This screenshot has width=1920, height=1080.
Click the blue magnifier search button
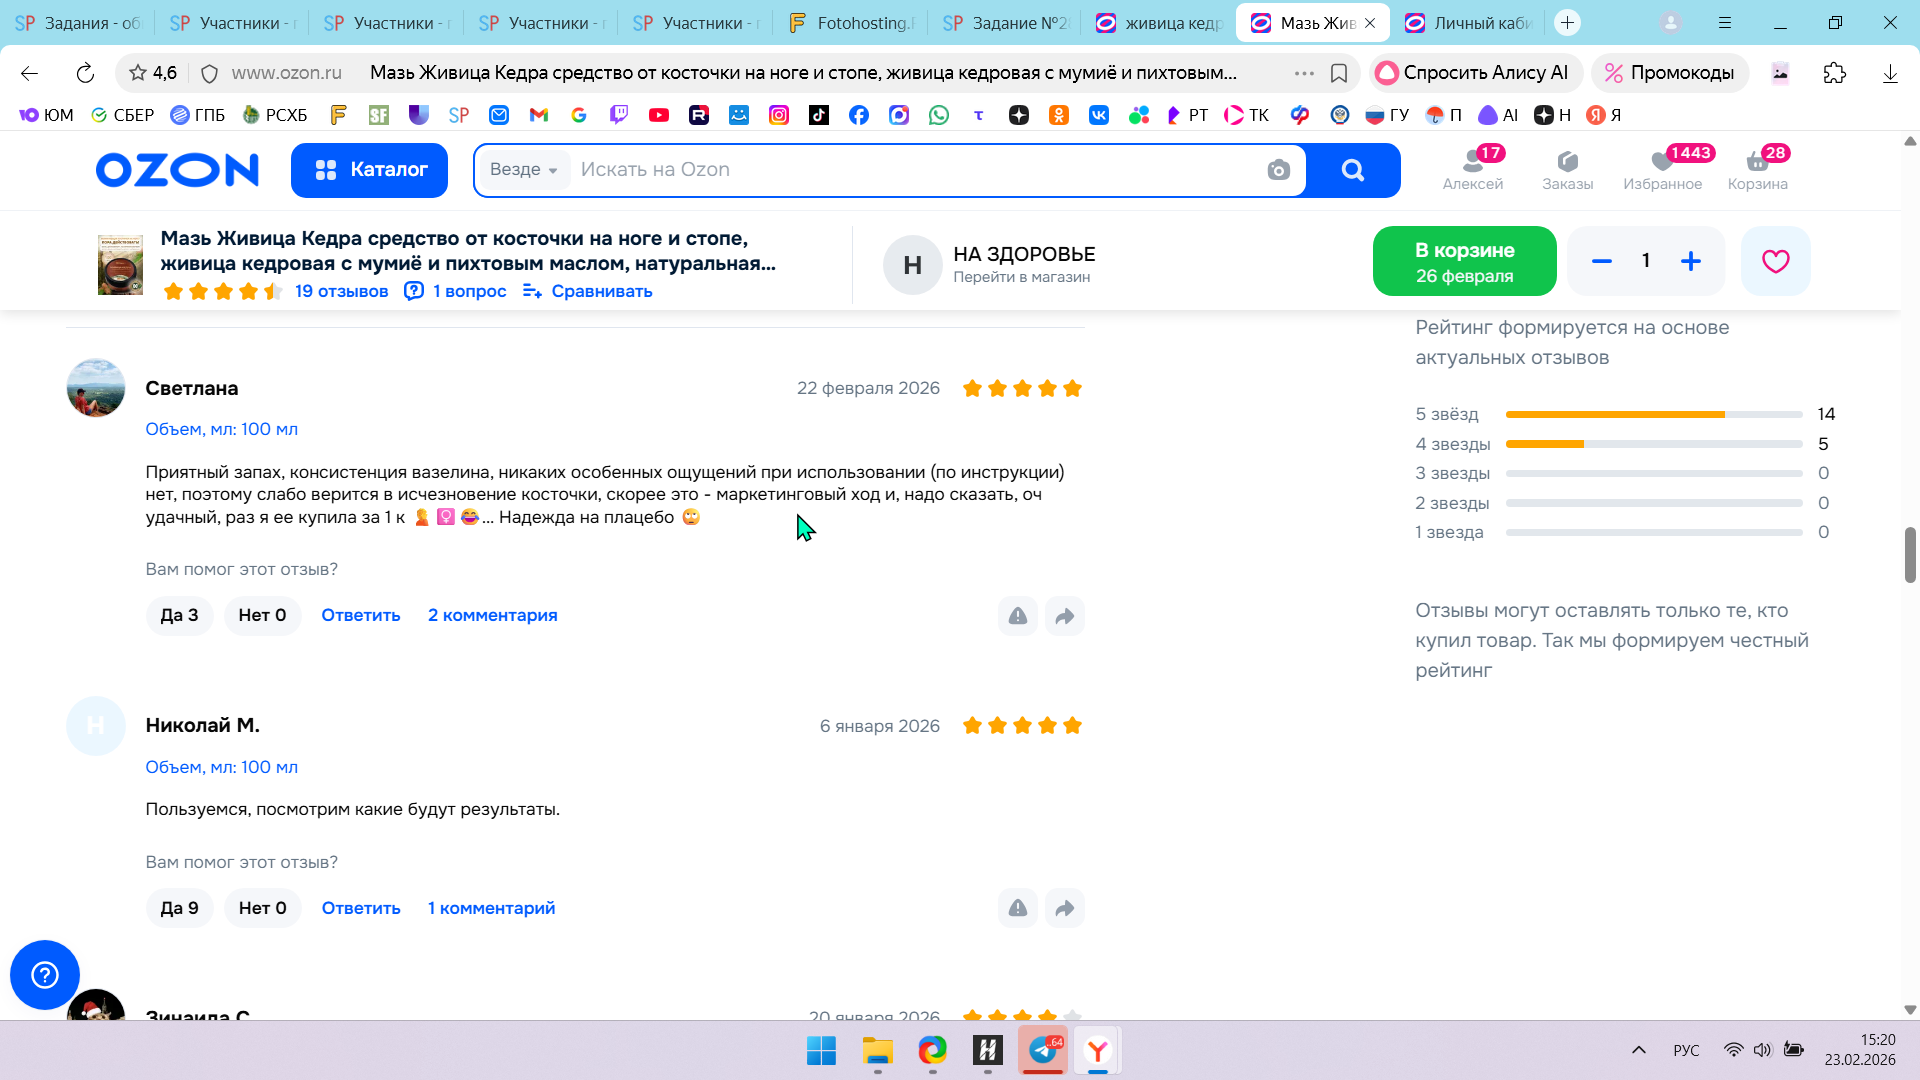click(x=1353, y=170)
